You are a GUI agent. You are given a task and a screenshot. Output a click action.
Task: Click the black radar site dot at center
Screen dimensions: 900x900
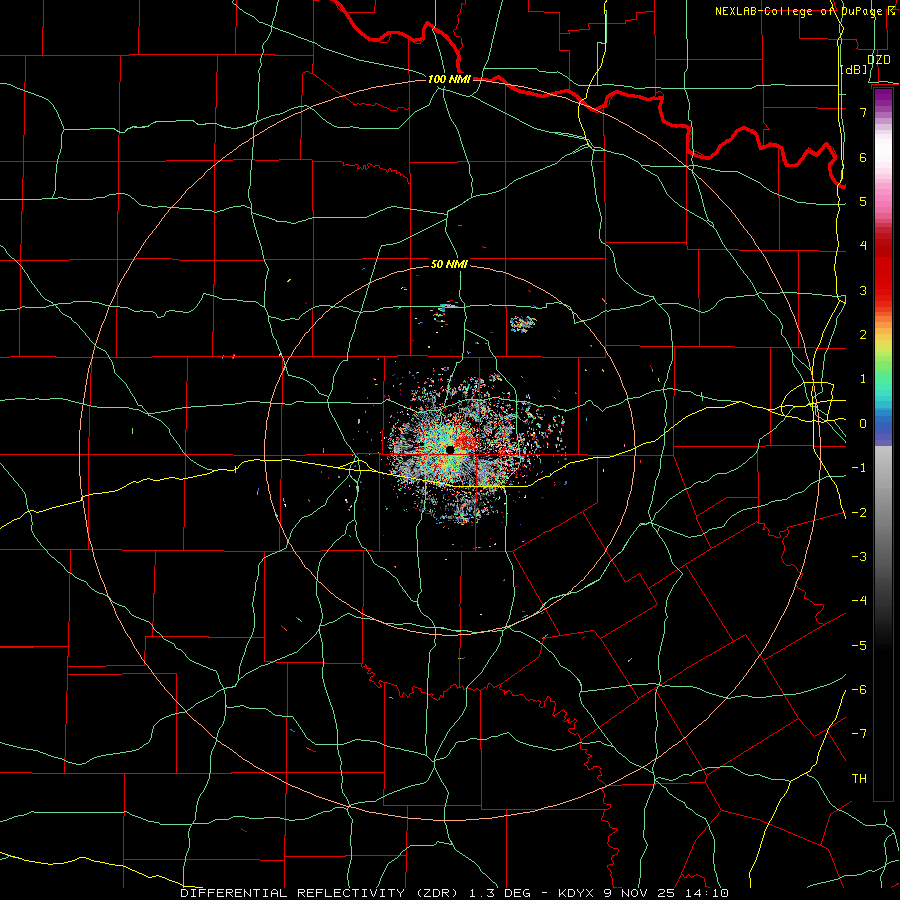tap(450, 449)
